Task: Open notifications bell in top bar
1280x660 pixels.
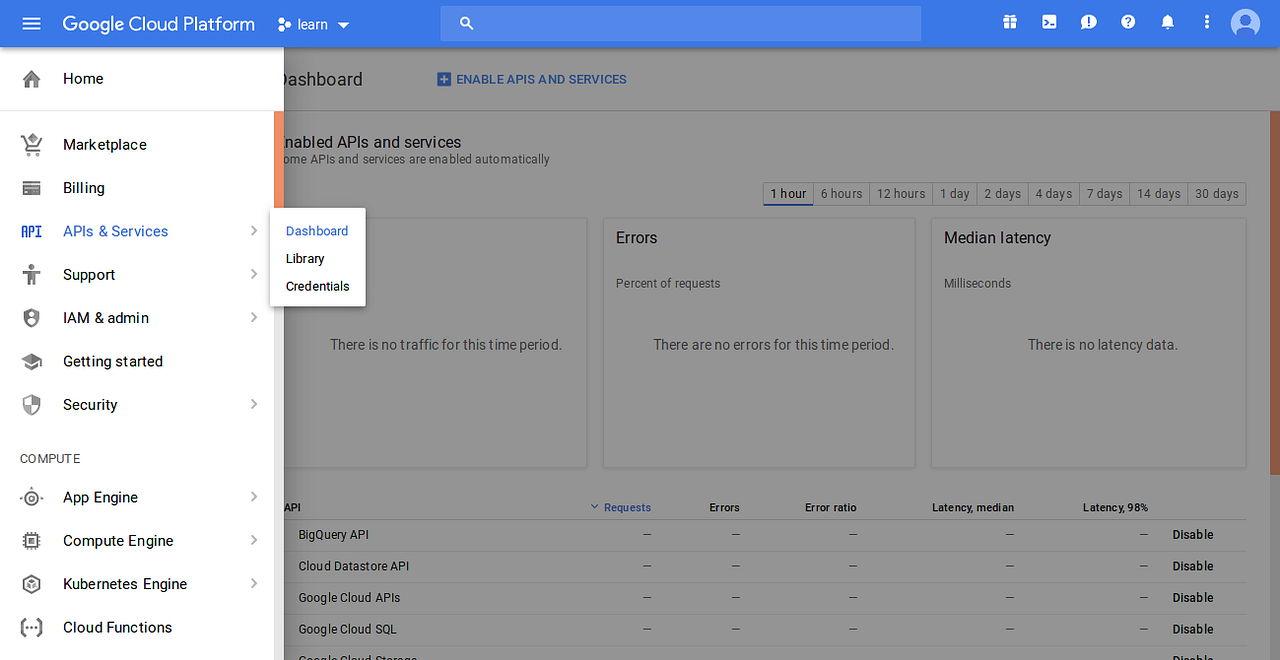Action: [x=1167, y=21]
